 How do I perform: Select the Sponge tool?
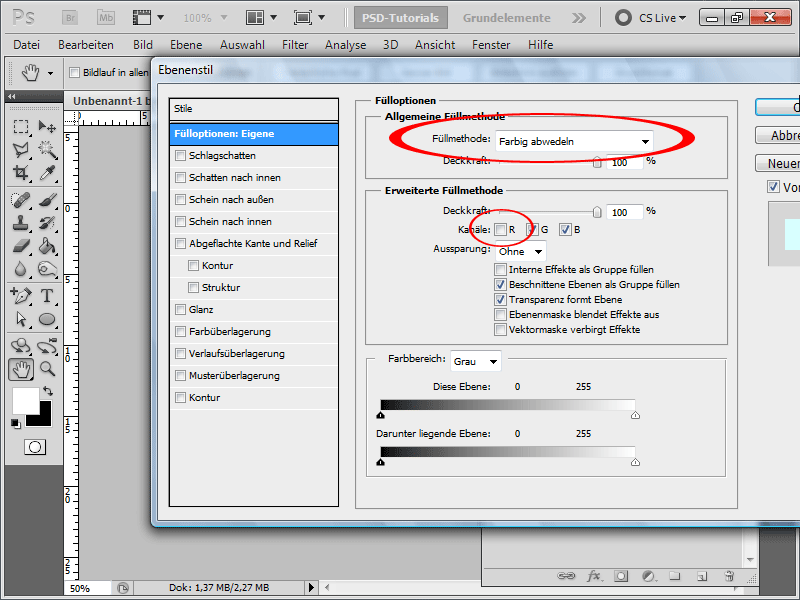(x=47, y=269)
